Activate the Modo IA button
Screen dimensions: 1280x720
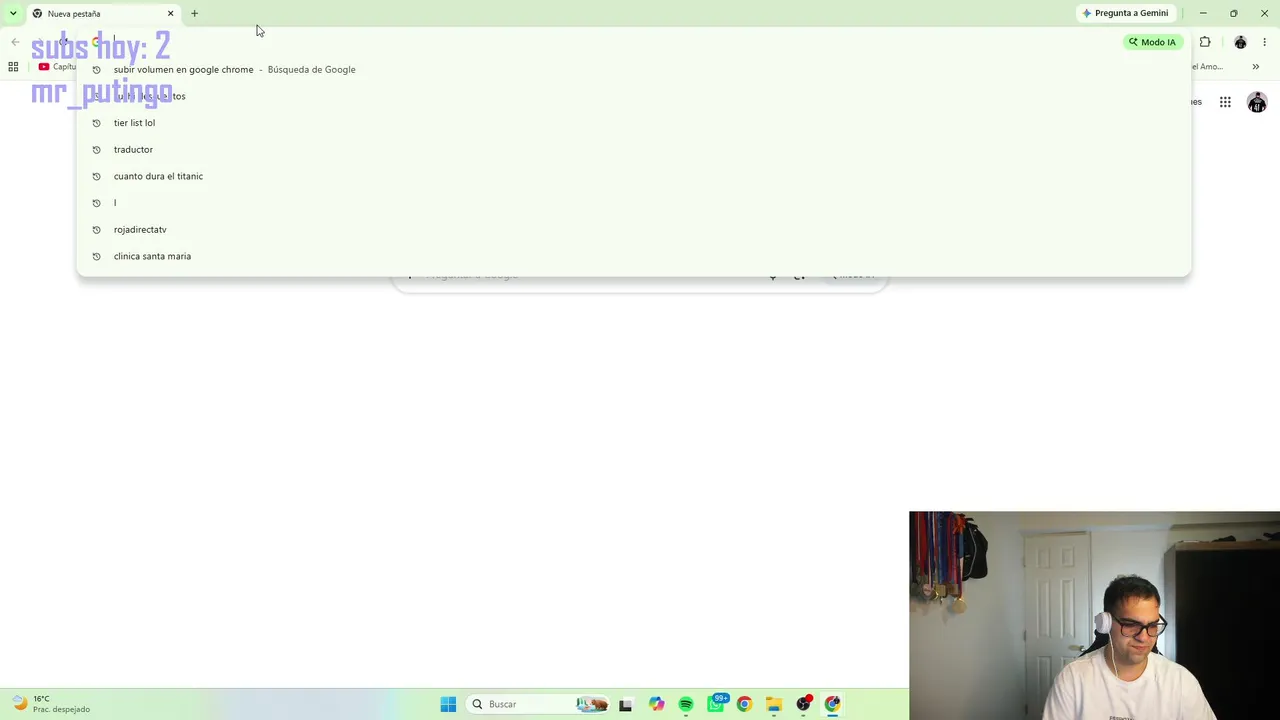click(1152, 42)
